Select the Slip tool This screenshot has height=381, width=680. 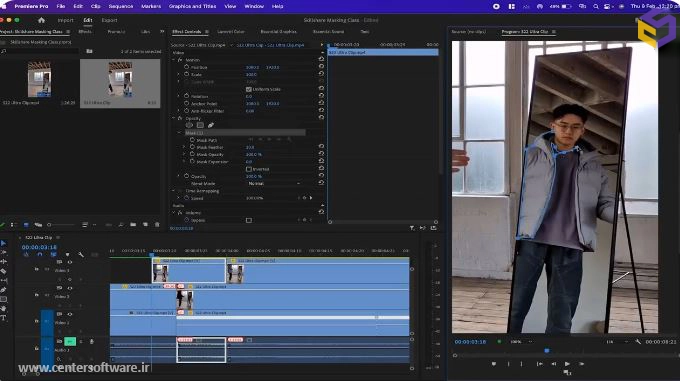(x=3, y=280)
